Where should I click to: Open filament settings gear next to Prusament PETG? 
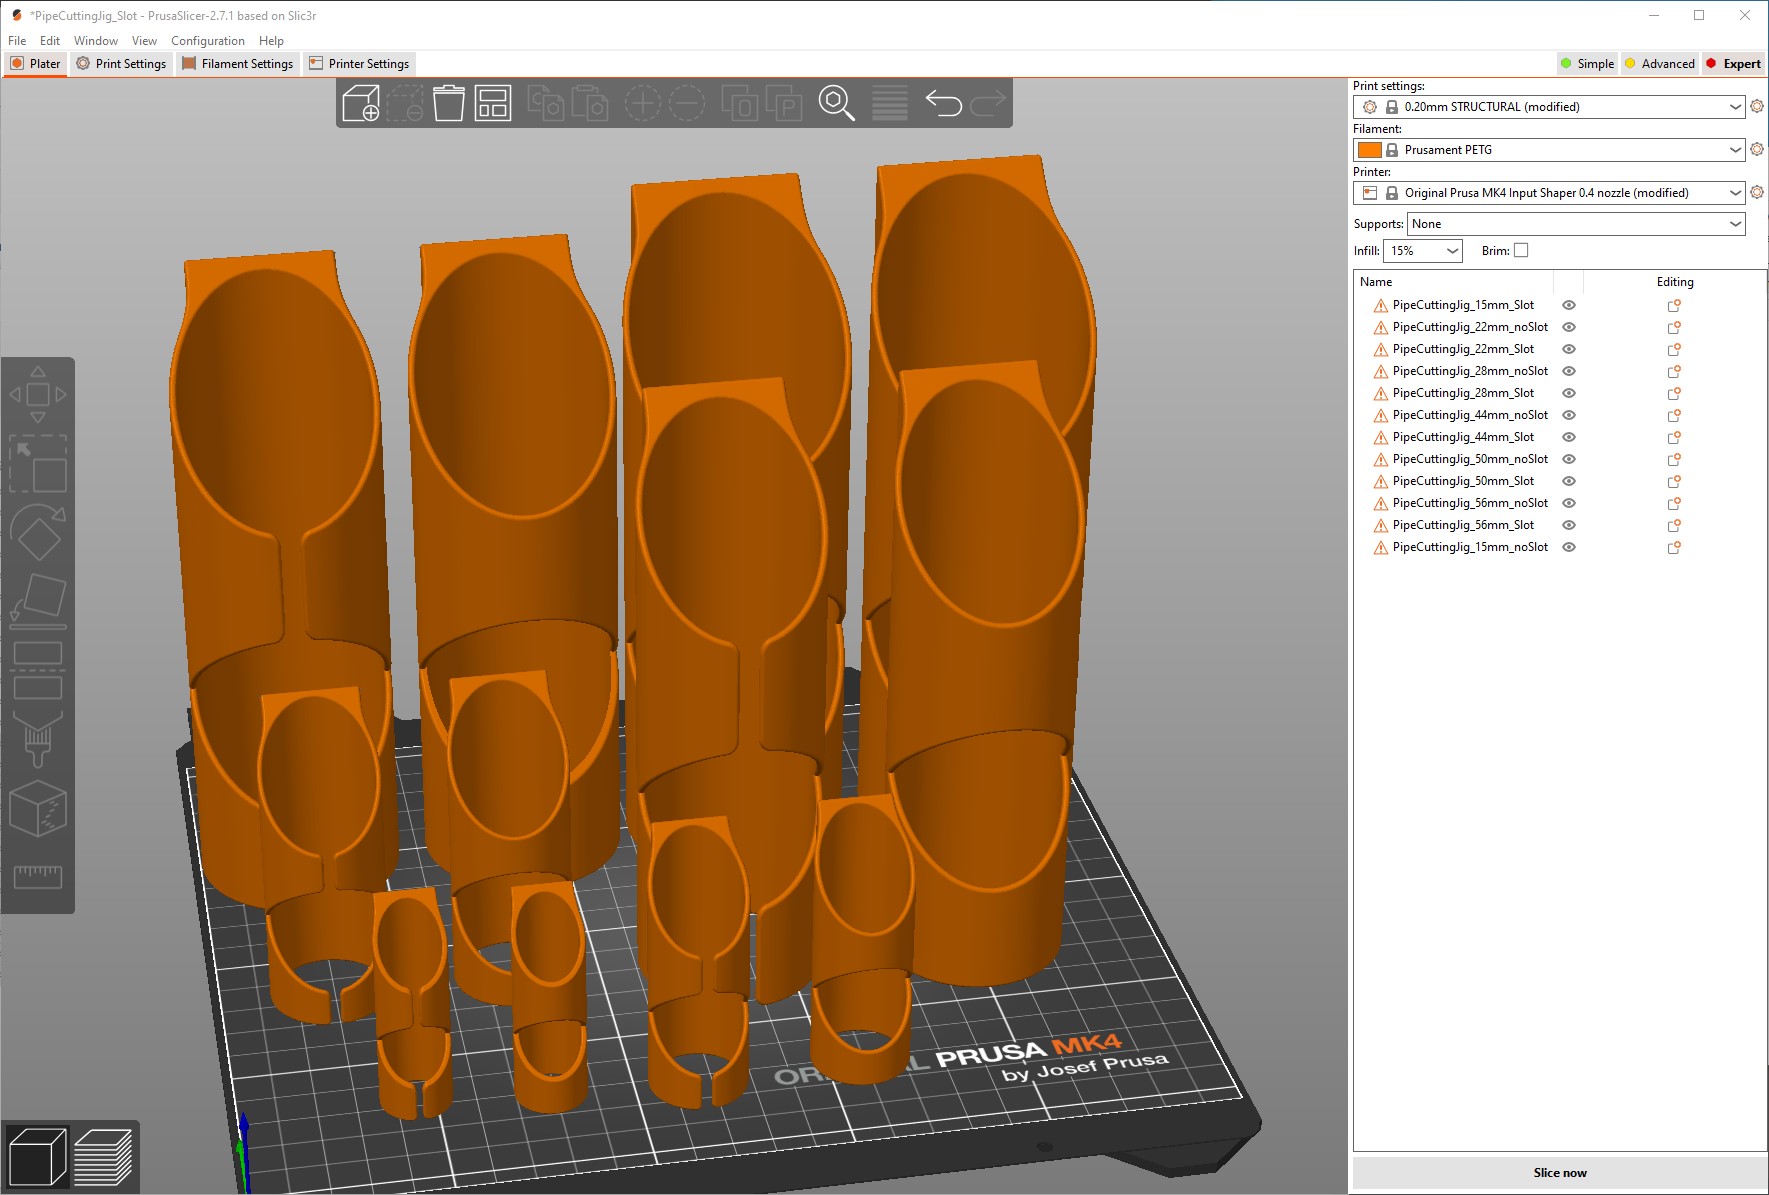(x=1757, y=149)
